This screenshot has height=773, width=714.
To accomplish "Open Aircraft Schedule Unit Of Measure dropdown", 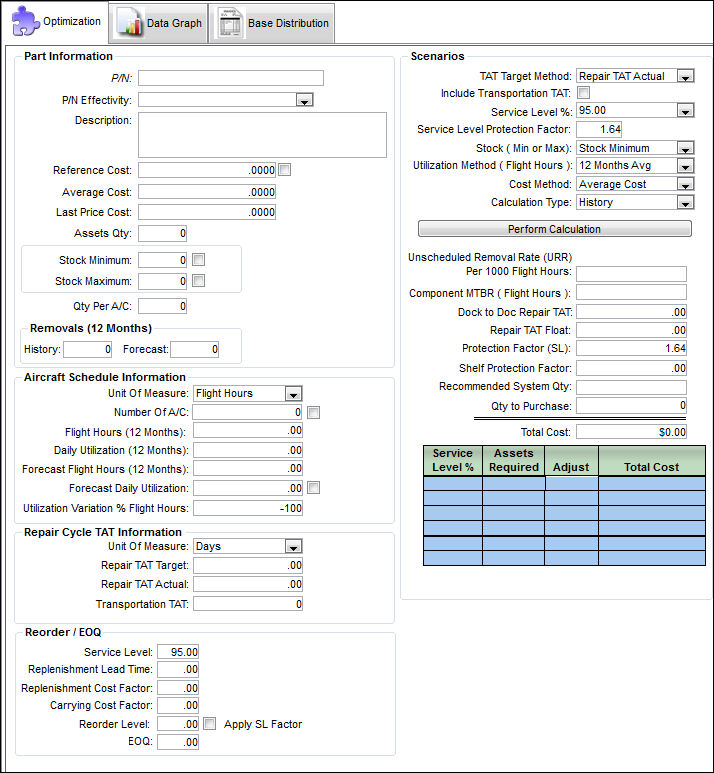I will (x=293, y=394).
